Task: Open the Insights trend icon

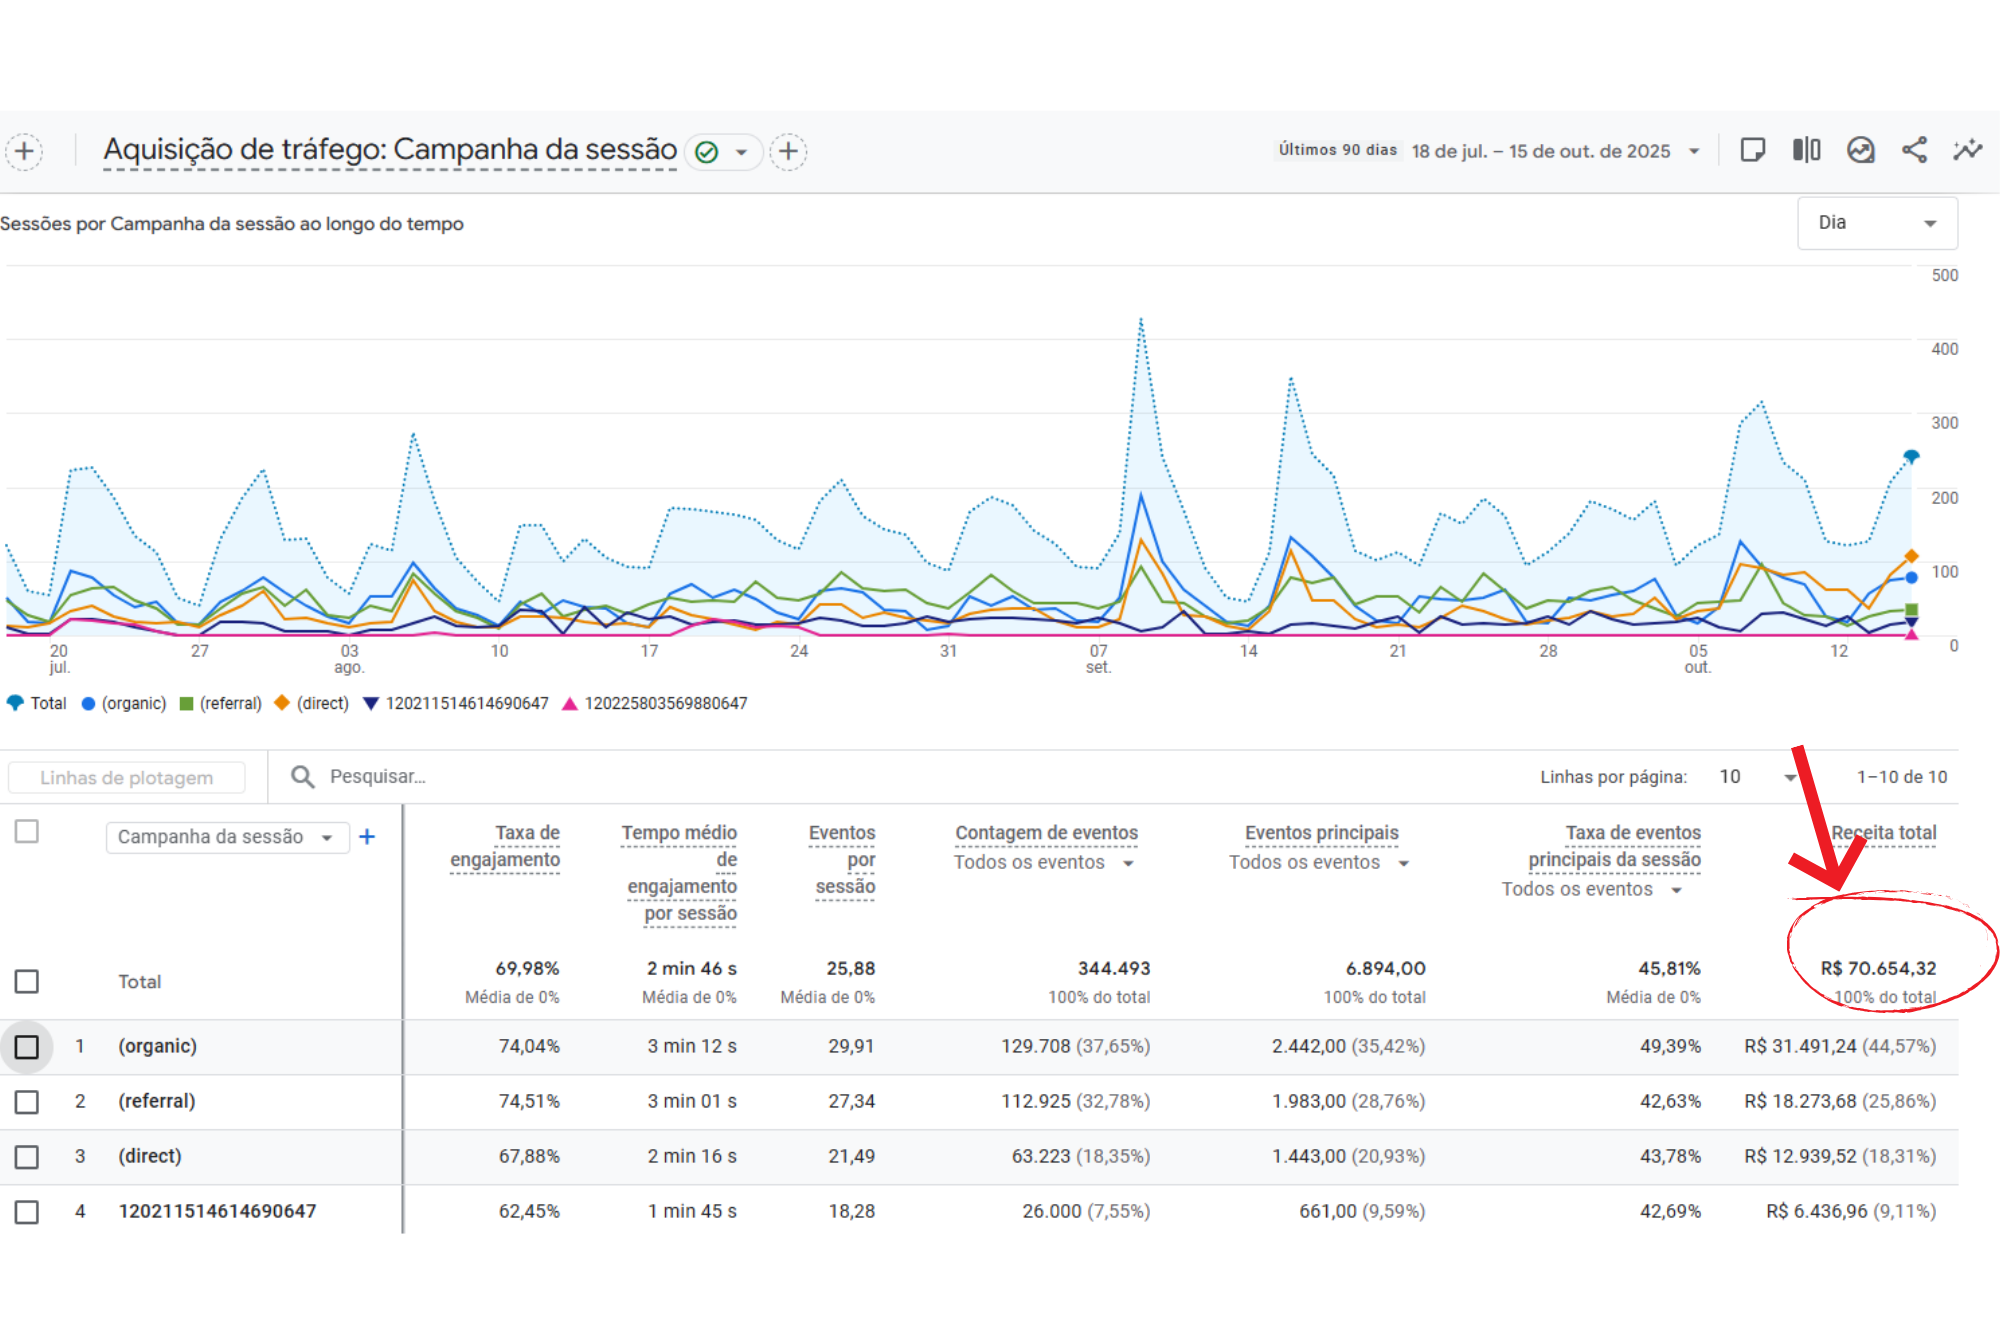Action: pos(1860,150)
